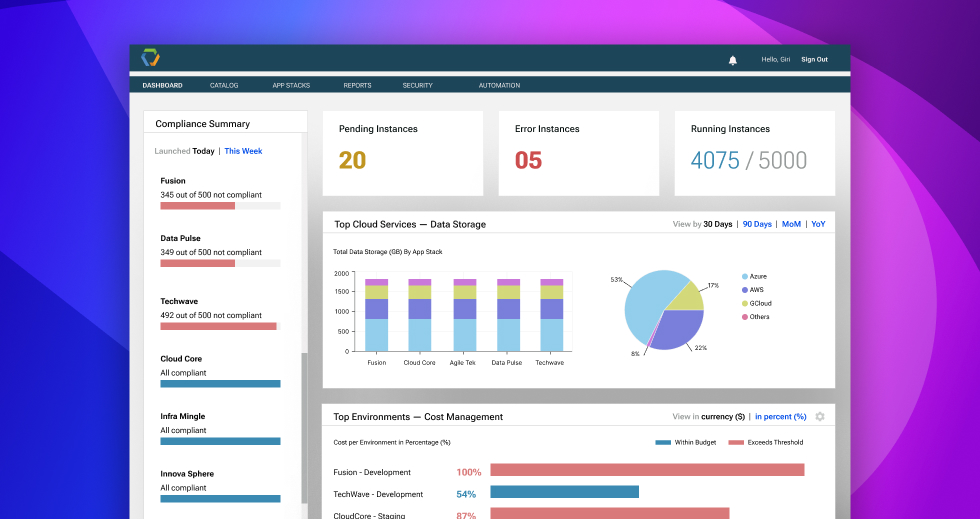This screenshot has height=519, width=980.
Task: Click Fusion compliance progress bar
Action: tap(220, 206)
